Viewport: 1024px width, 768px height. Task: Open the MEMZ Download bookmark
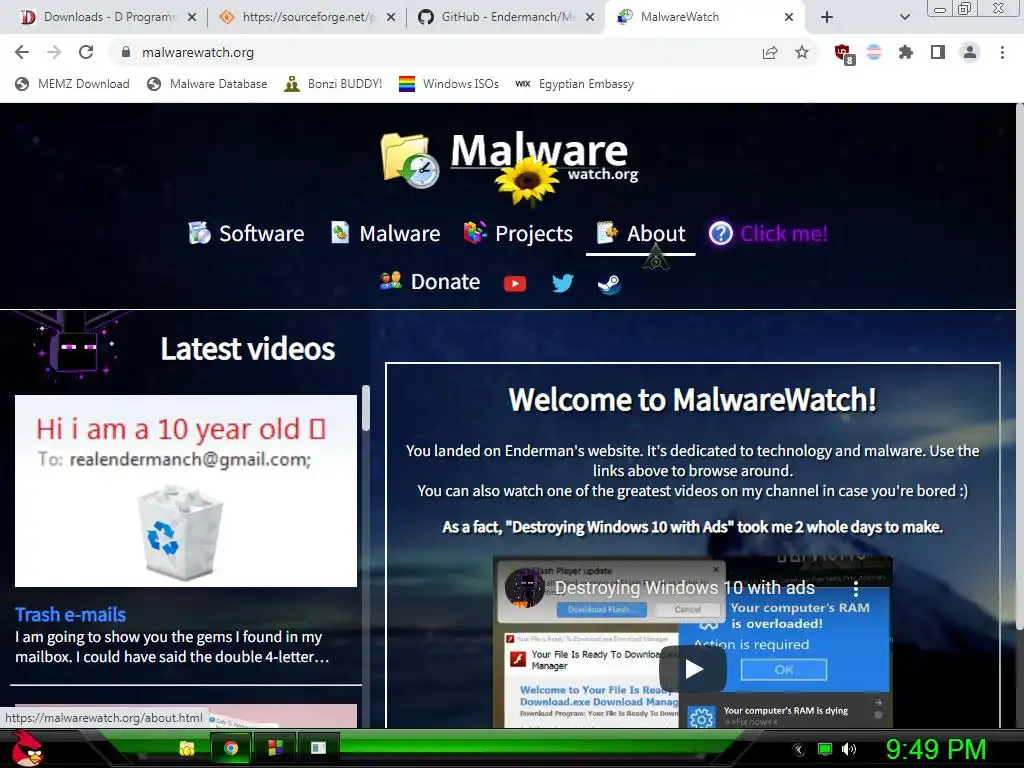72,84
